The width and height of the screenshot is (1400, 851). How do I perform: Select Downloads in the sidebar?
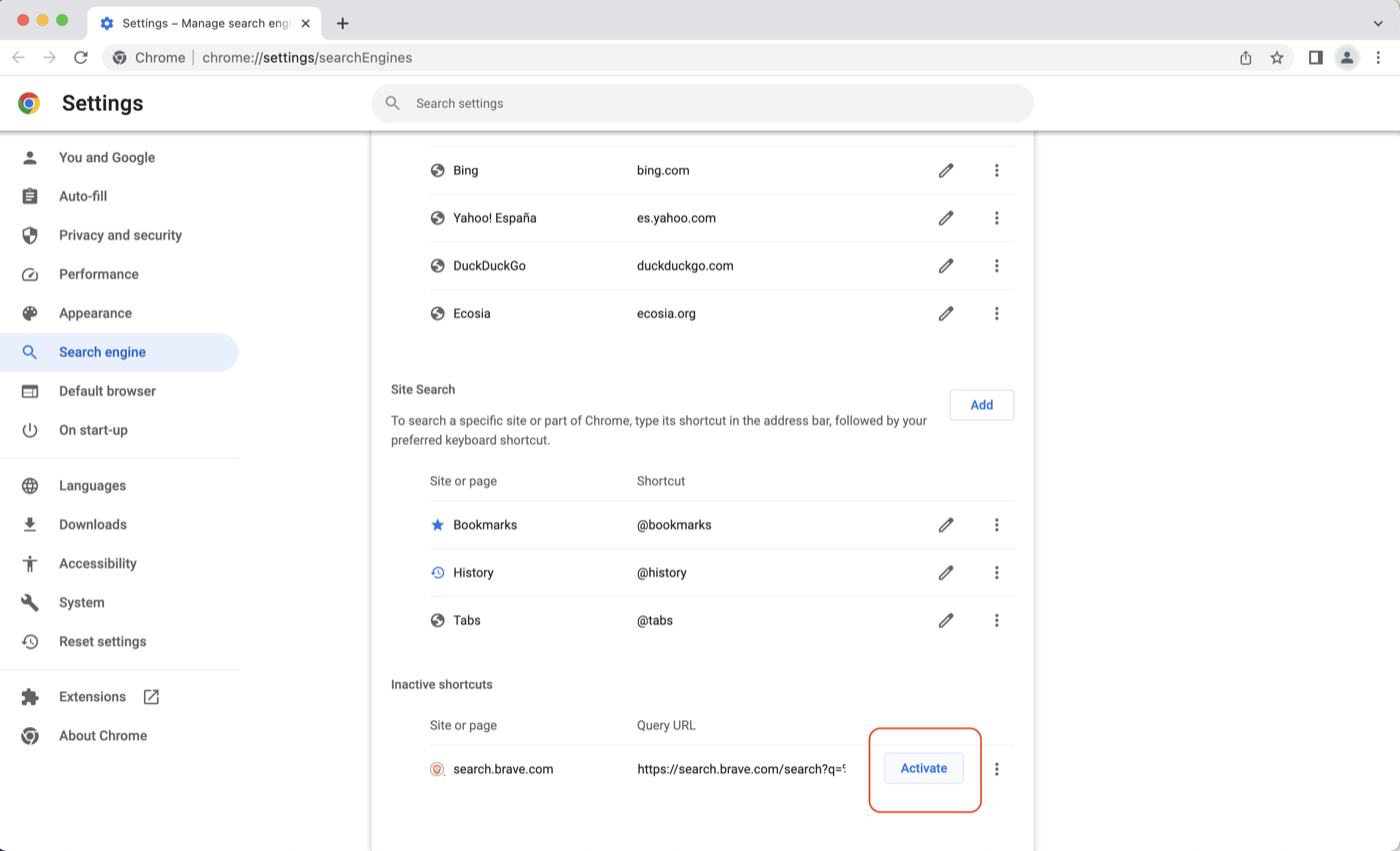[92, 524]
